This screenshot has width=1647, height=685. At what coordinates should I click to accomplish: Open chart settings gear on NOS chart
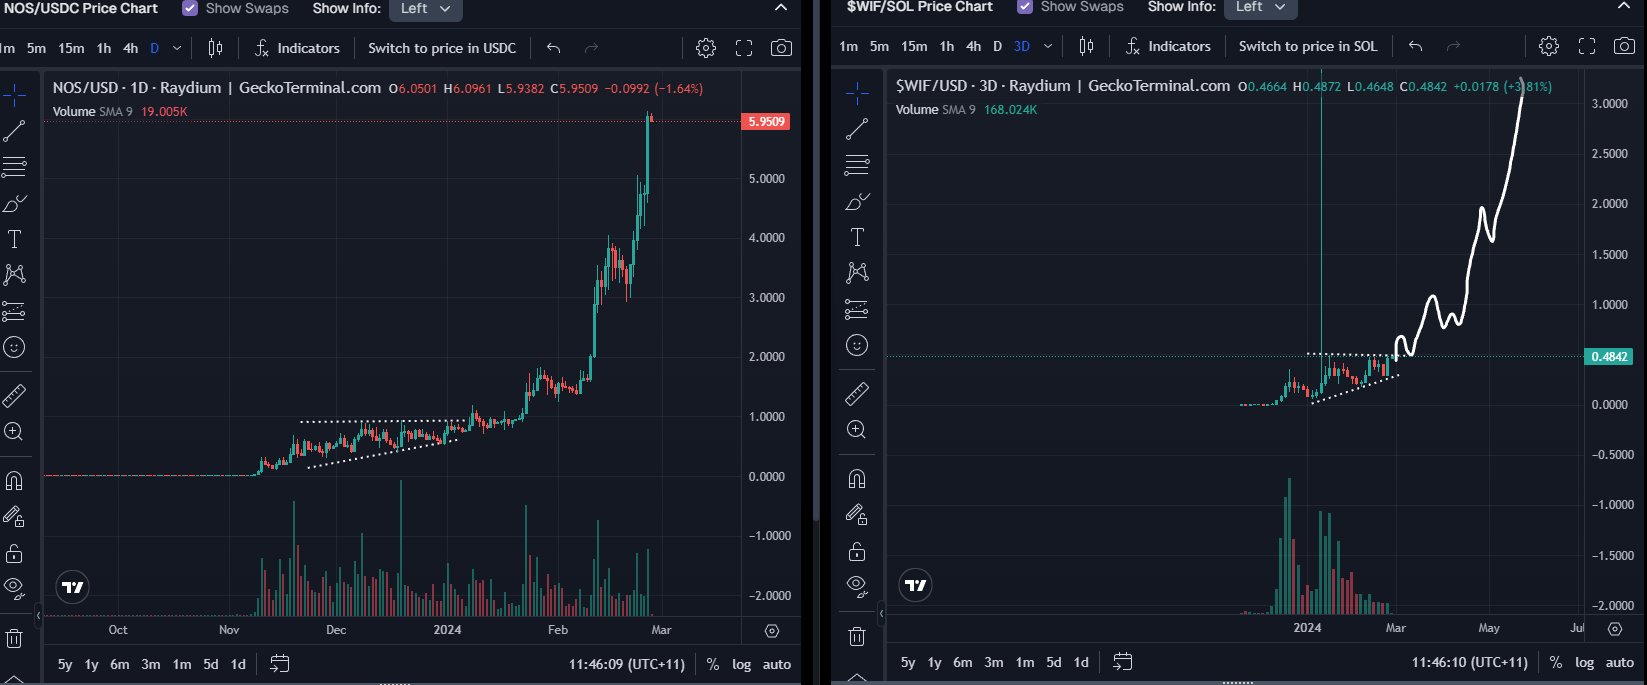706,48
